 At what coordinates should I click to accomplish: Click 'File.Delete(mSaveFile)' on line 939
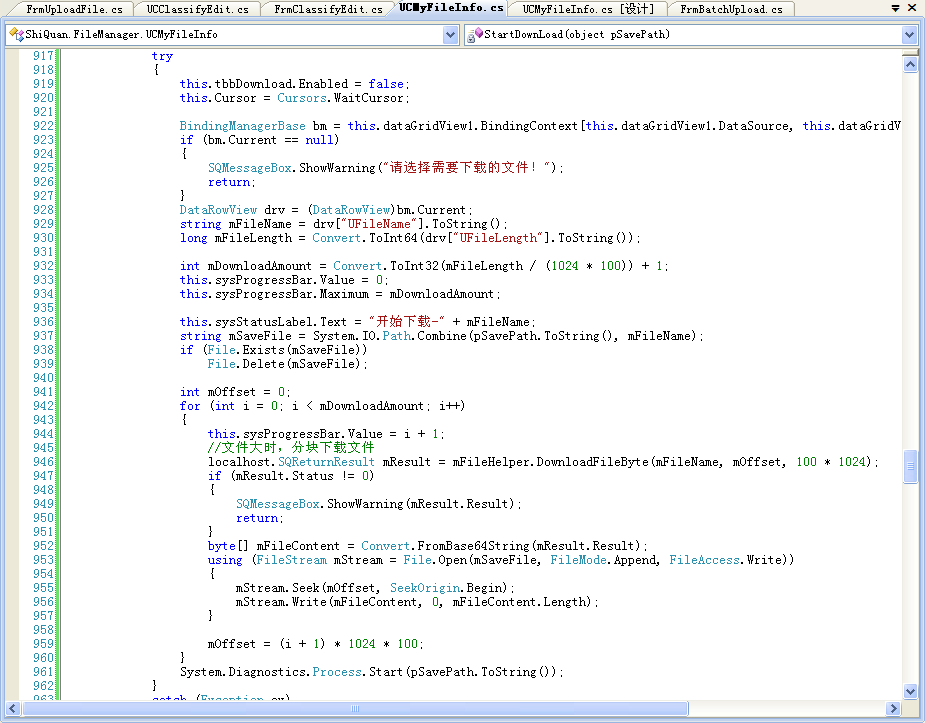pos(284,364)
